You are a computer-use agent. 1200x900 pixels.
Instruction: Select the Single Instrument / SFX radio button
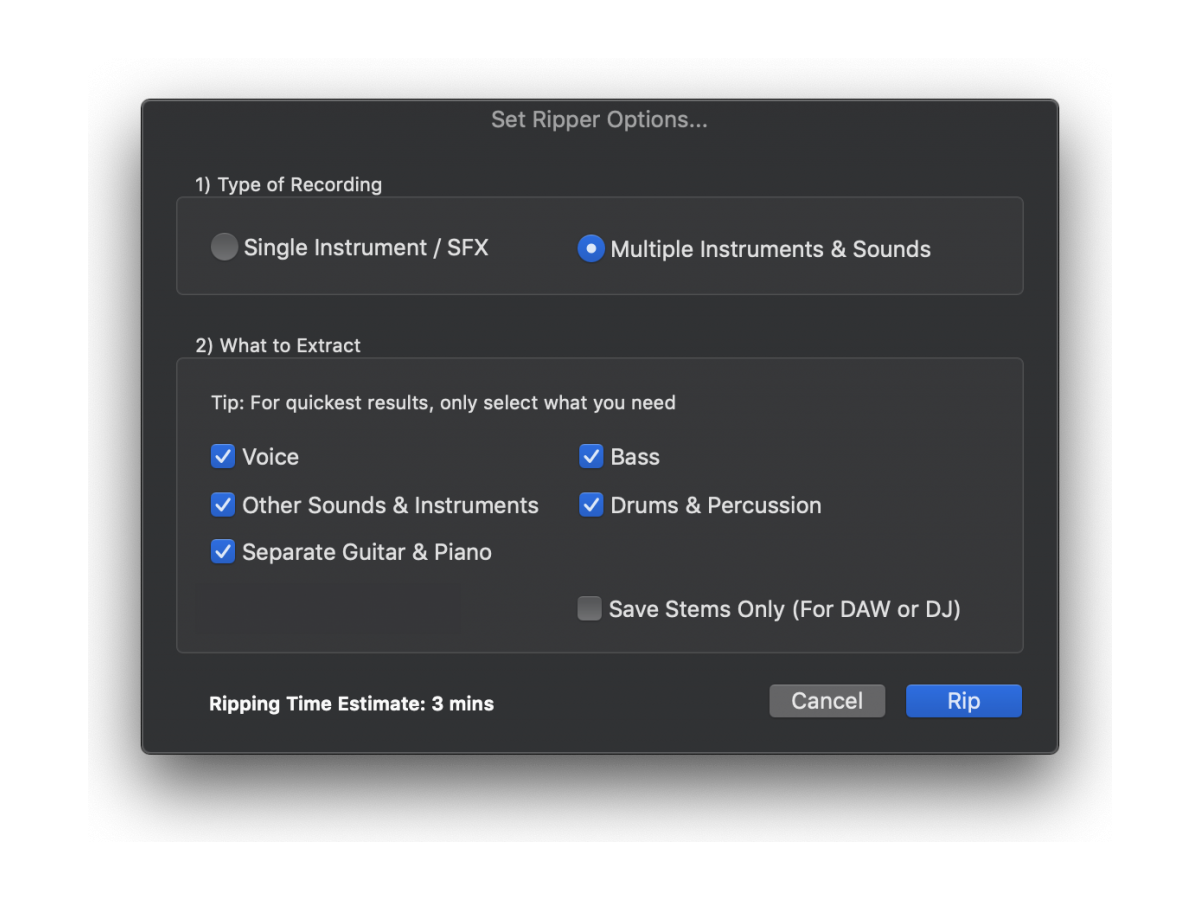pyautogui.click(x=224, y=247)
